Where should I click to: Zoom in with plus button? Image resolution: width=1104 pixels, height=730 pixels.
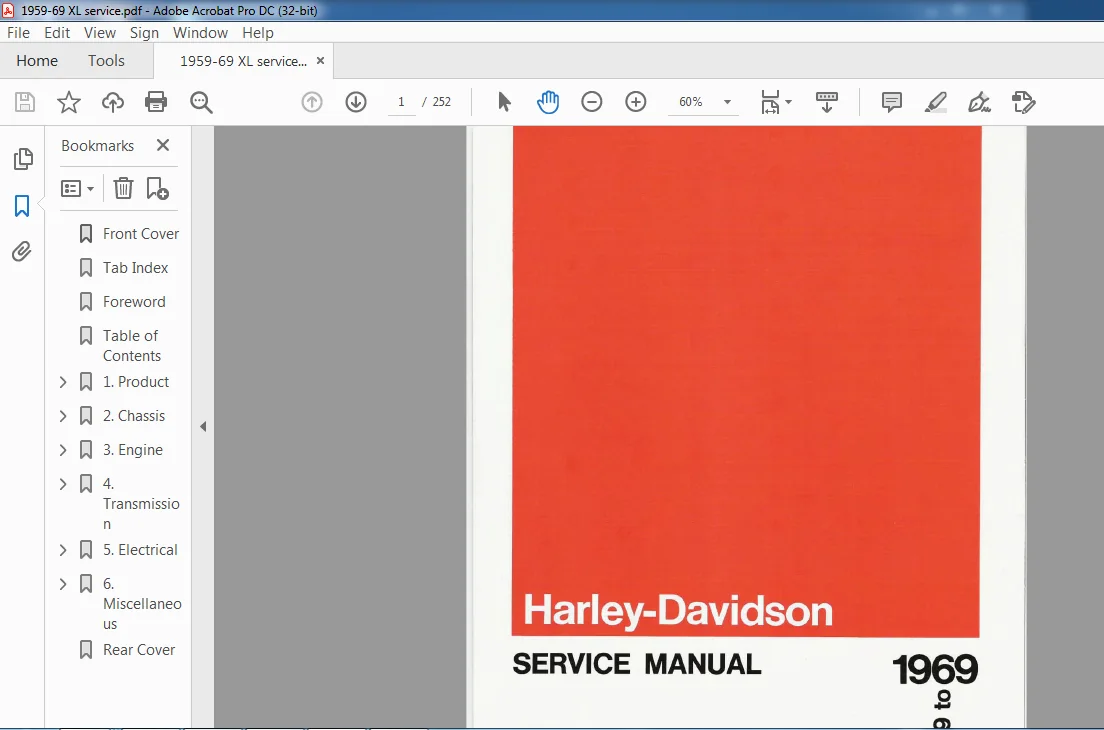pyautogui.click(x=635, y=102)
